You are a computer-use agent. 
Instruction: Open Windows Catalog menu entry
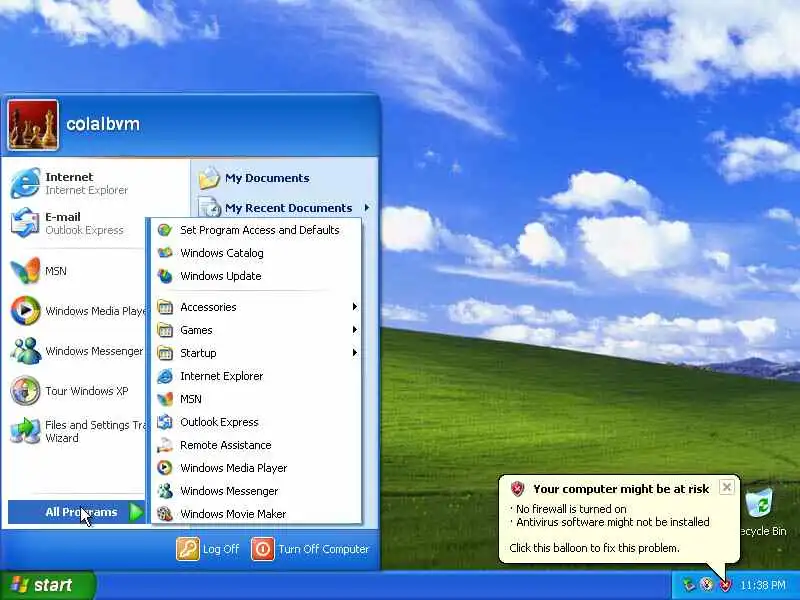(256, 253)
